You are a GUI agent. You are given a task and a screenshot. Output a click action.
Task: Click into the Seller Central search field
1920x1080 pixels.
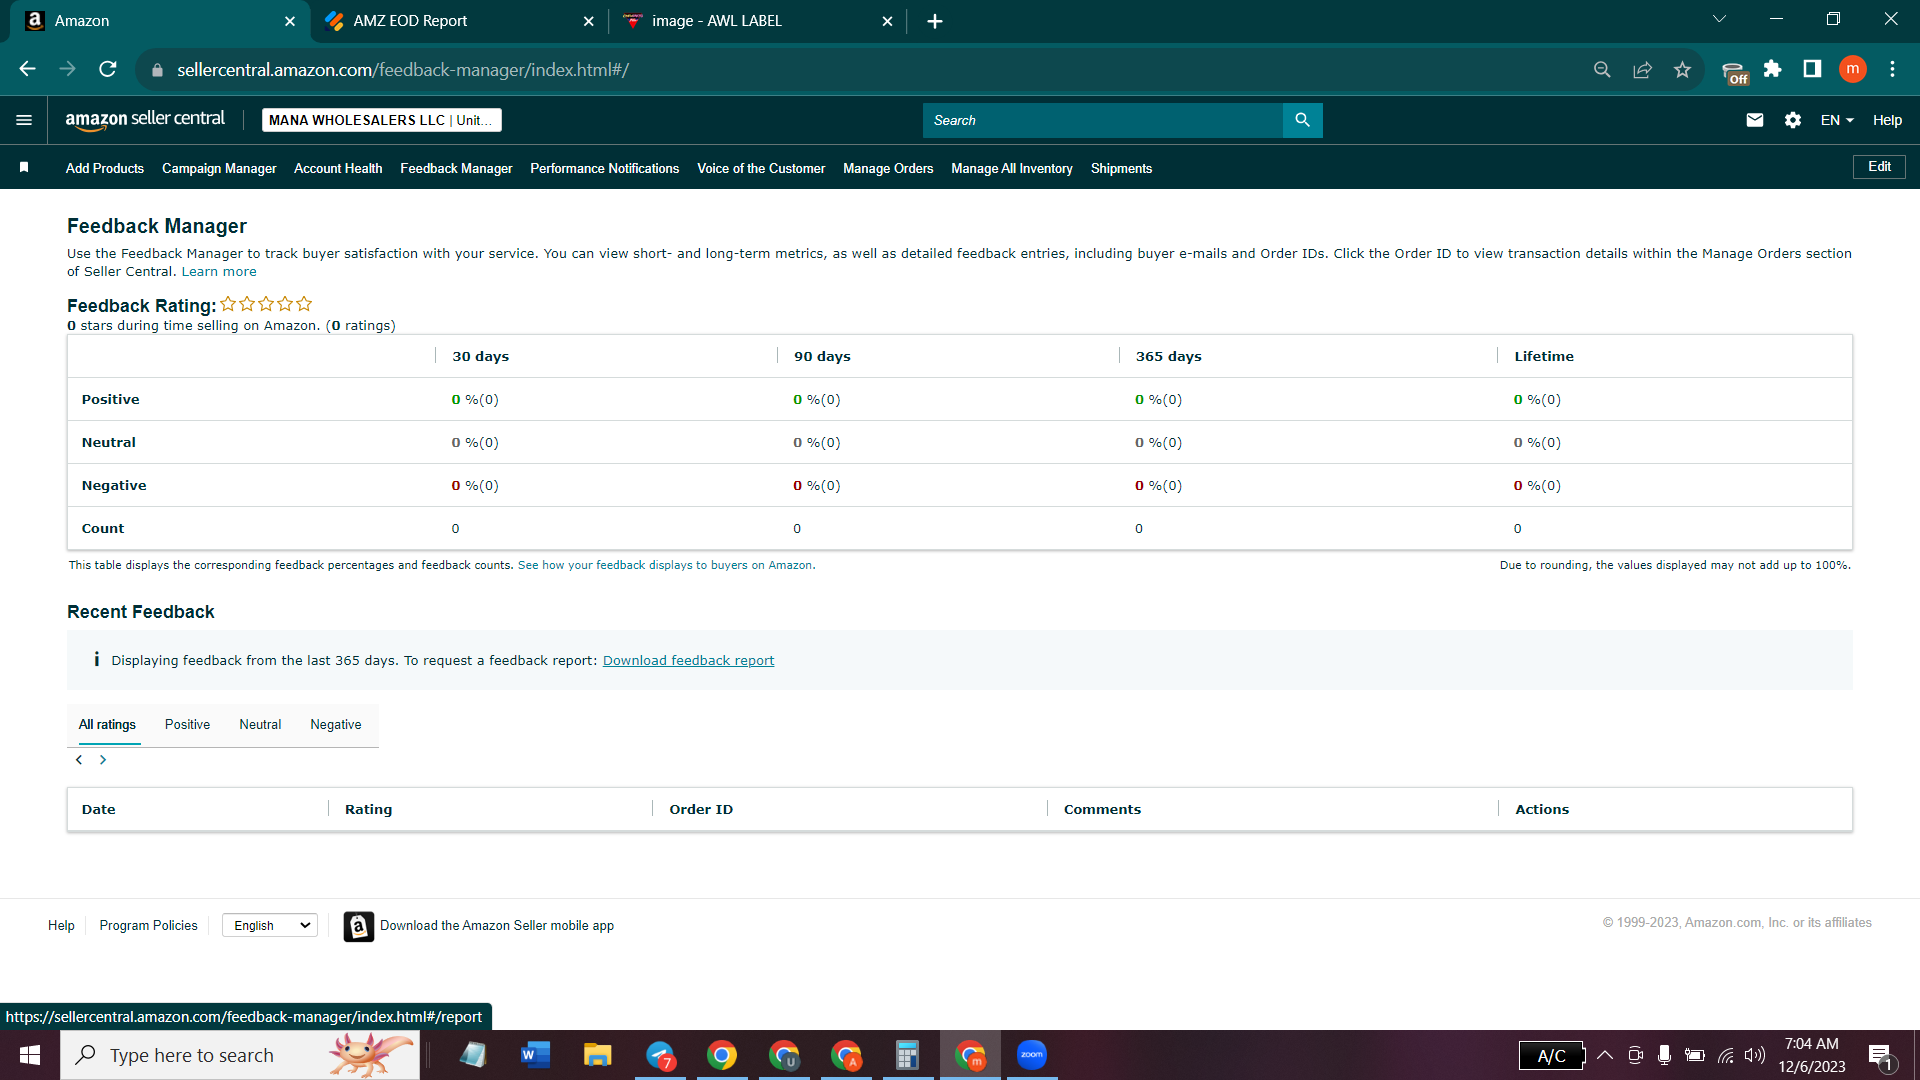(x=1103, y=120)
